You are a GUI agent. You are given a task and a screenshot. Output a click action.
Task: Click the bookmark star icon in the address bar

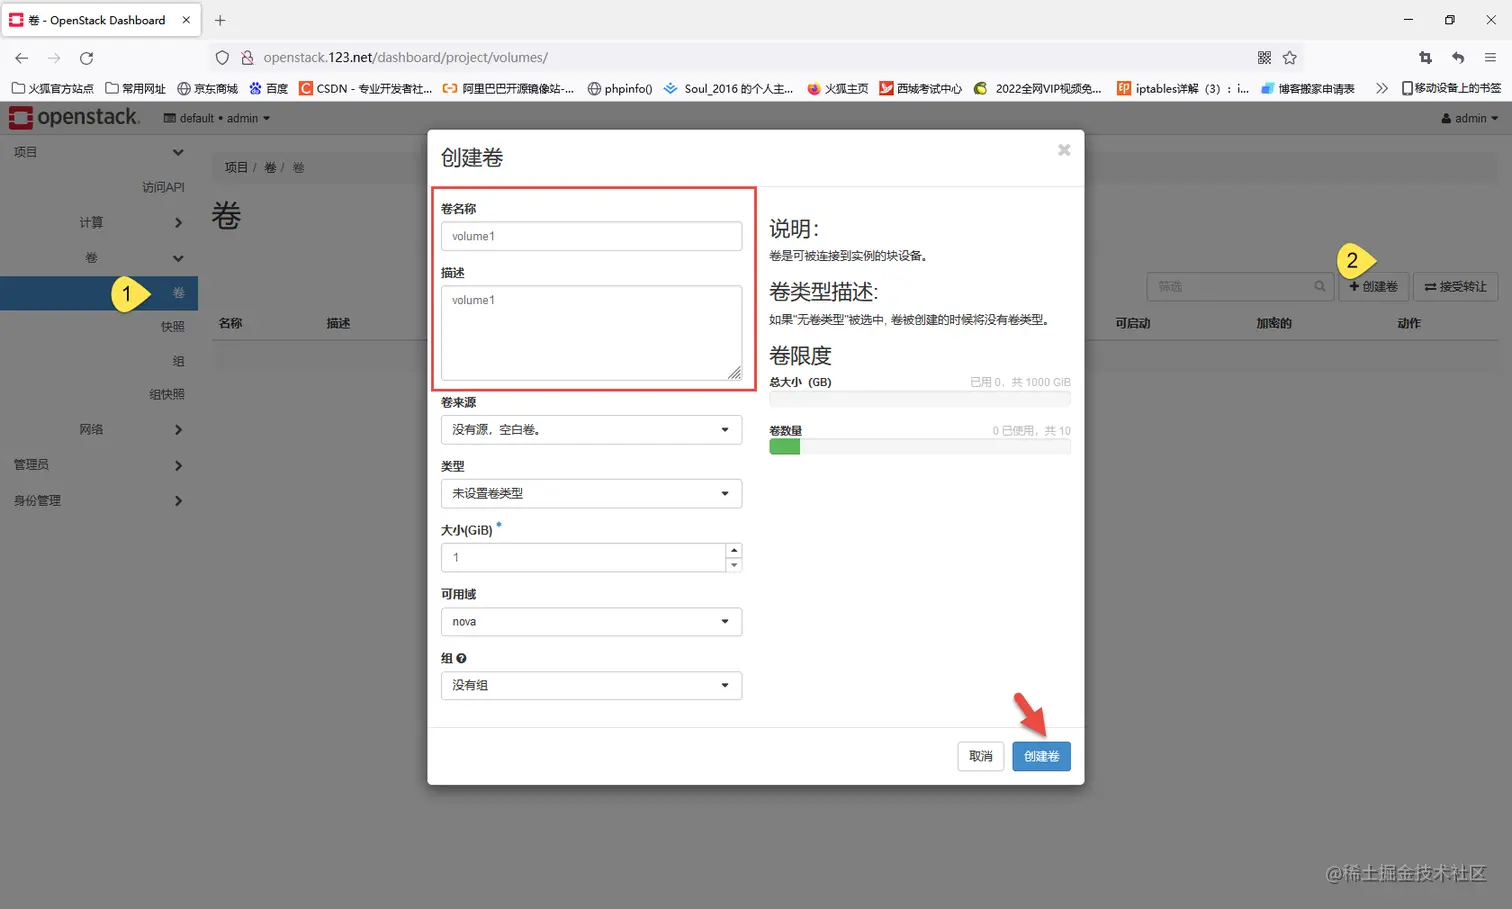[1290, 57]
